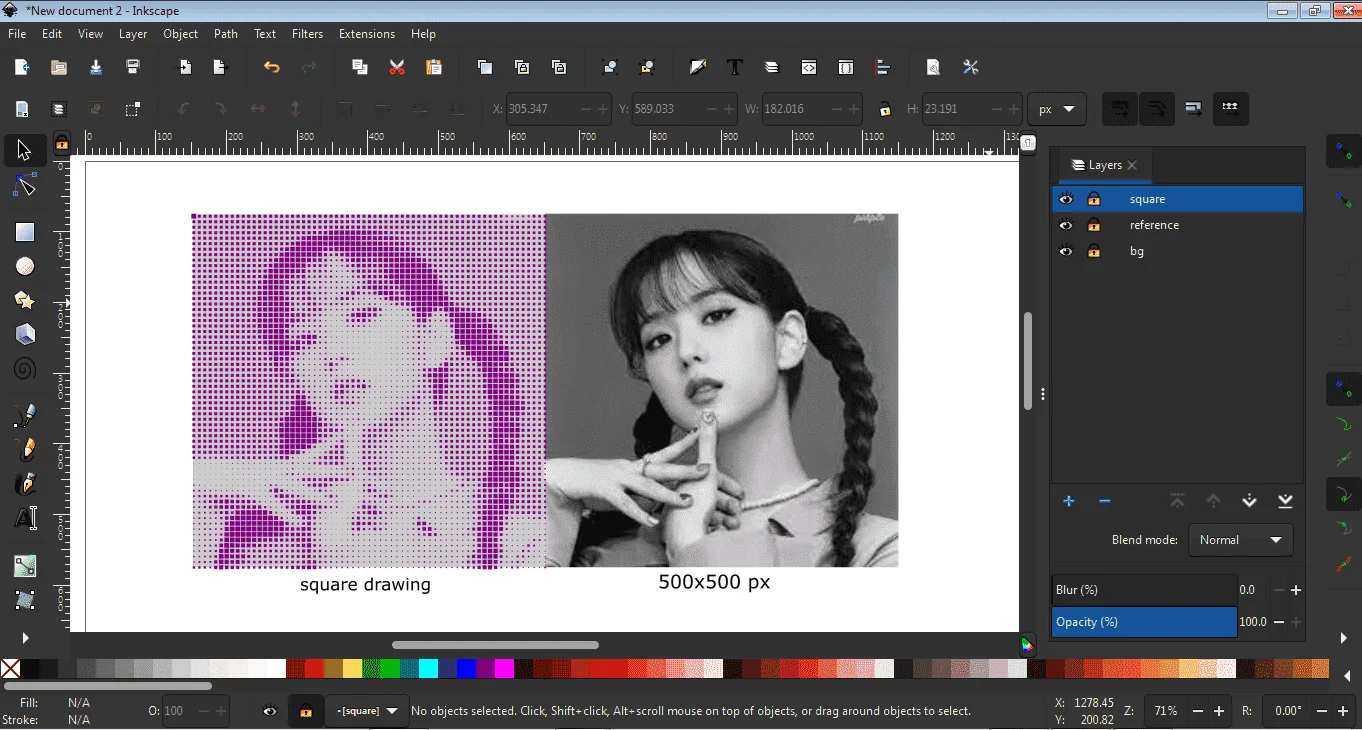Click the Print icon

point(133,67)
